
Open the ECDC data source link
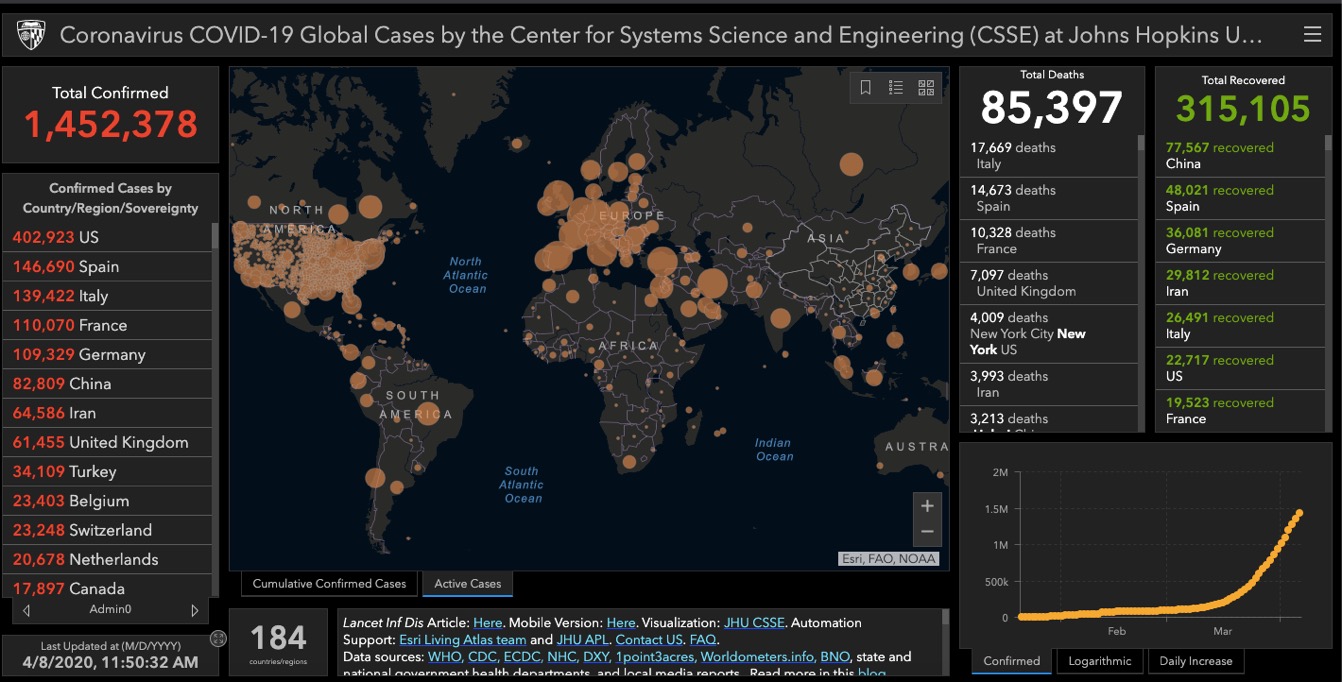point(523,657)
